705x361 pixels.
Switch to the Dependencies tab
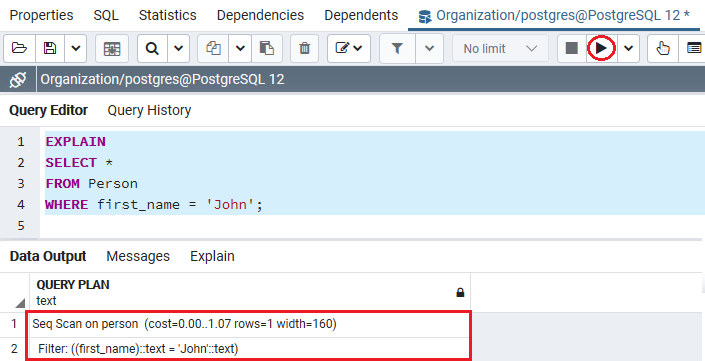(x=260, y=15)
